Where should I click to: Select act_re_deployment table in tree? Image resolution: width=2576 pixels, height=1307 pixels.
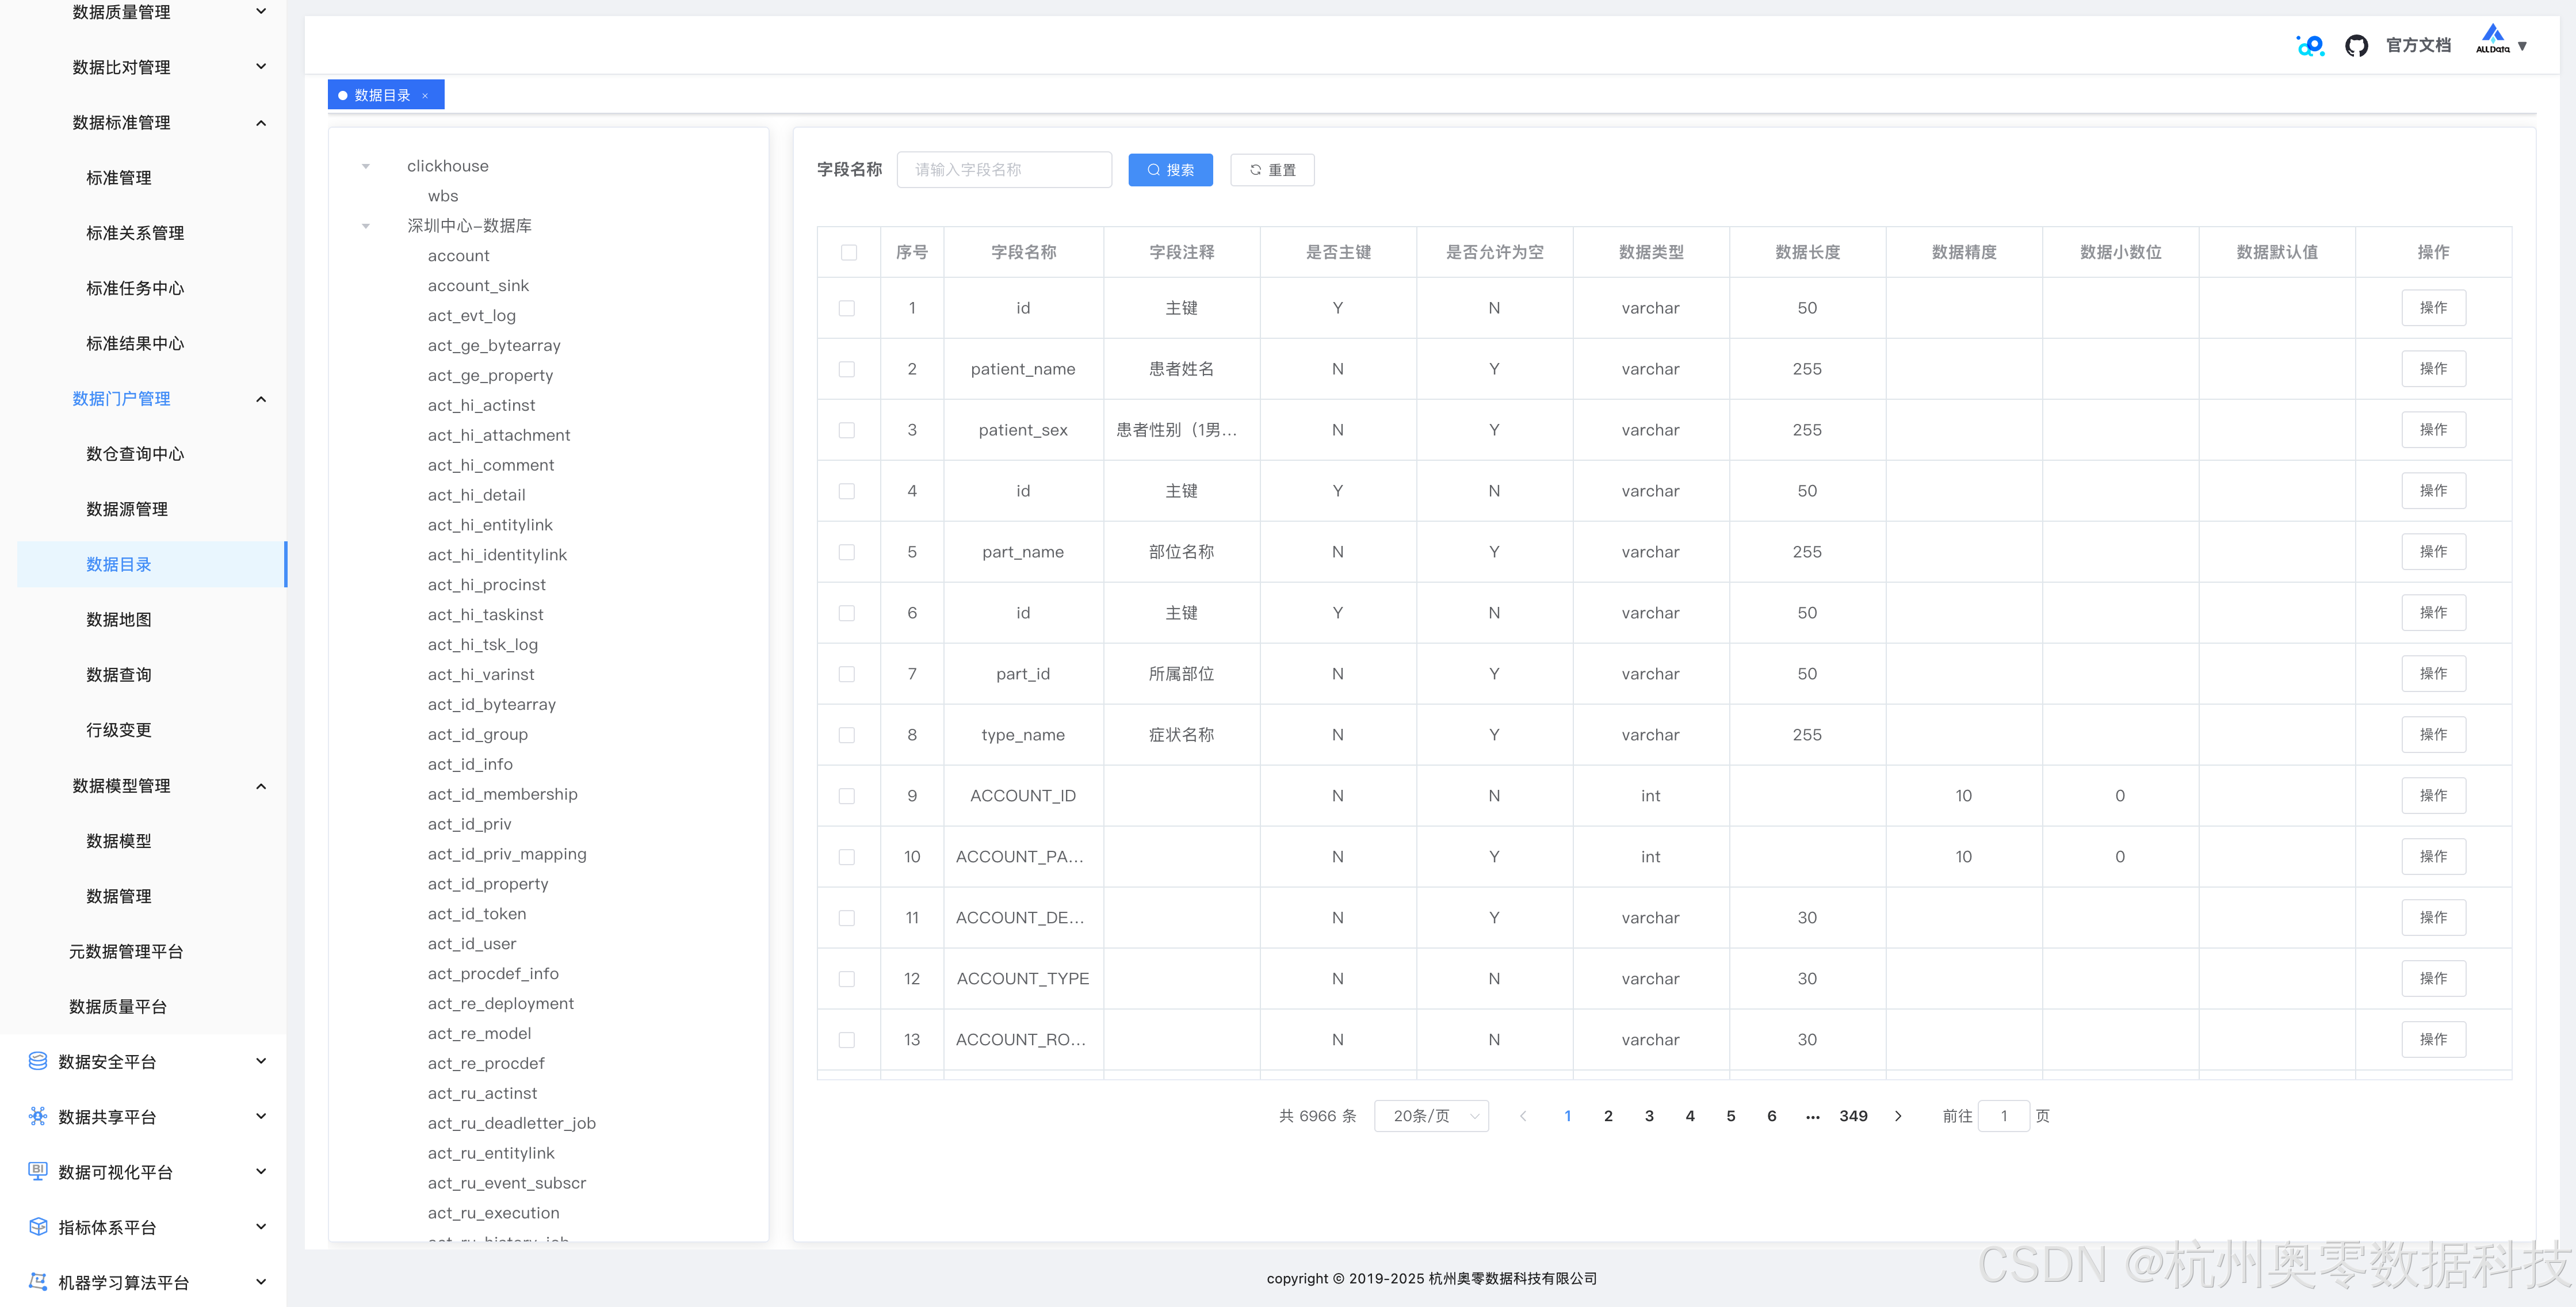point(501,1004)
